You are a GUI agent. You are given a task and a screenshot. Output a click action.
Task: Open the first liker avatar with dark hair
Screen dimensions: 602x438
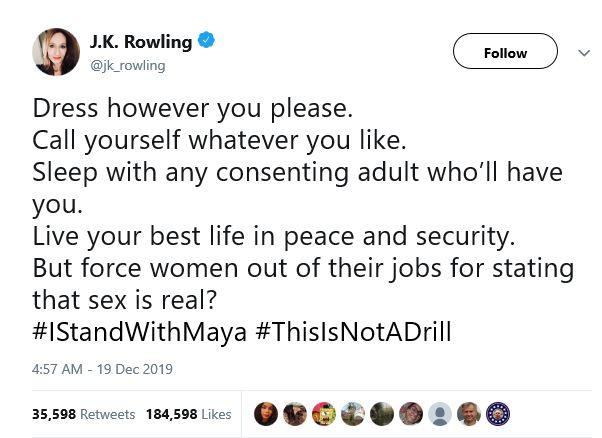(x=266, y=414)
